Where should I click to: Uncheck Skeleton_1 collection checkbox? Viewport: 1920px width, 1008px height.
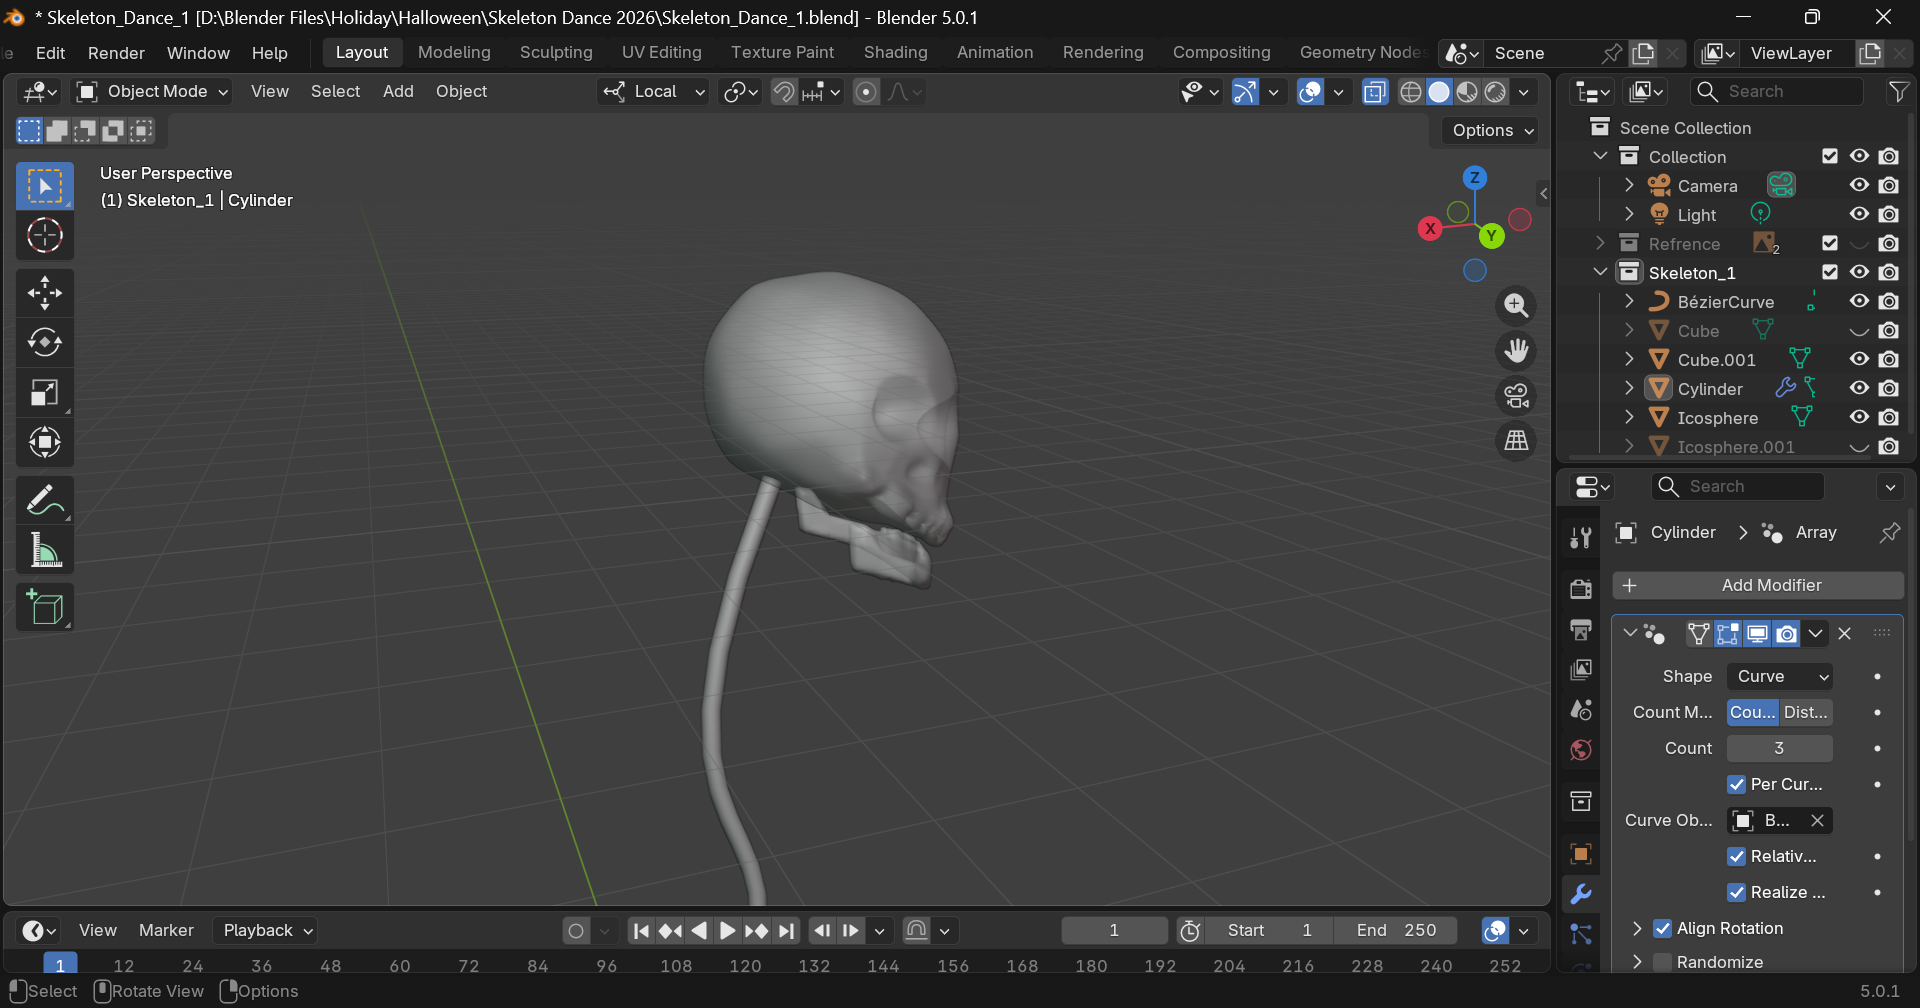click(1830, 272)
